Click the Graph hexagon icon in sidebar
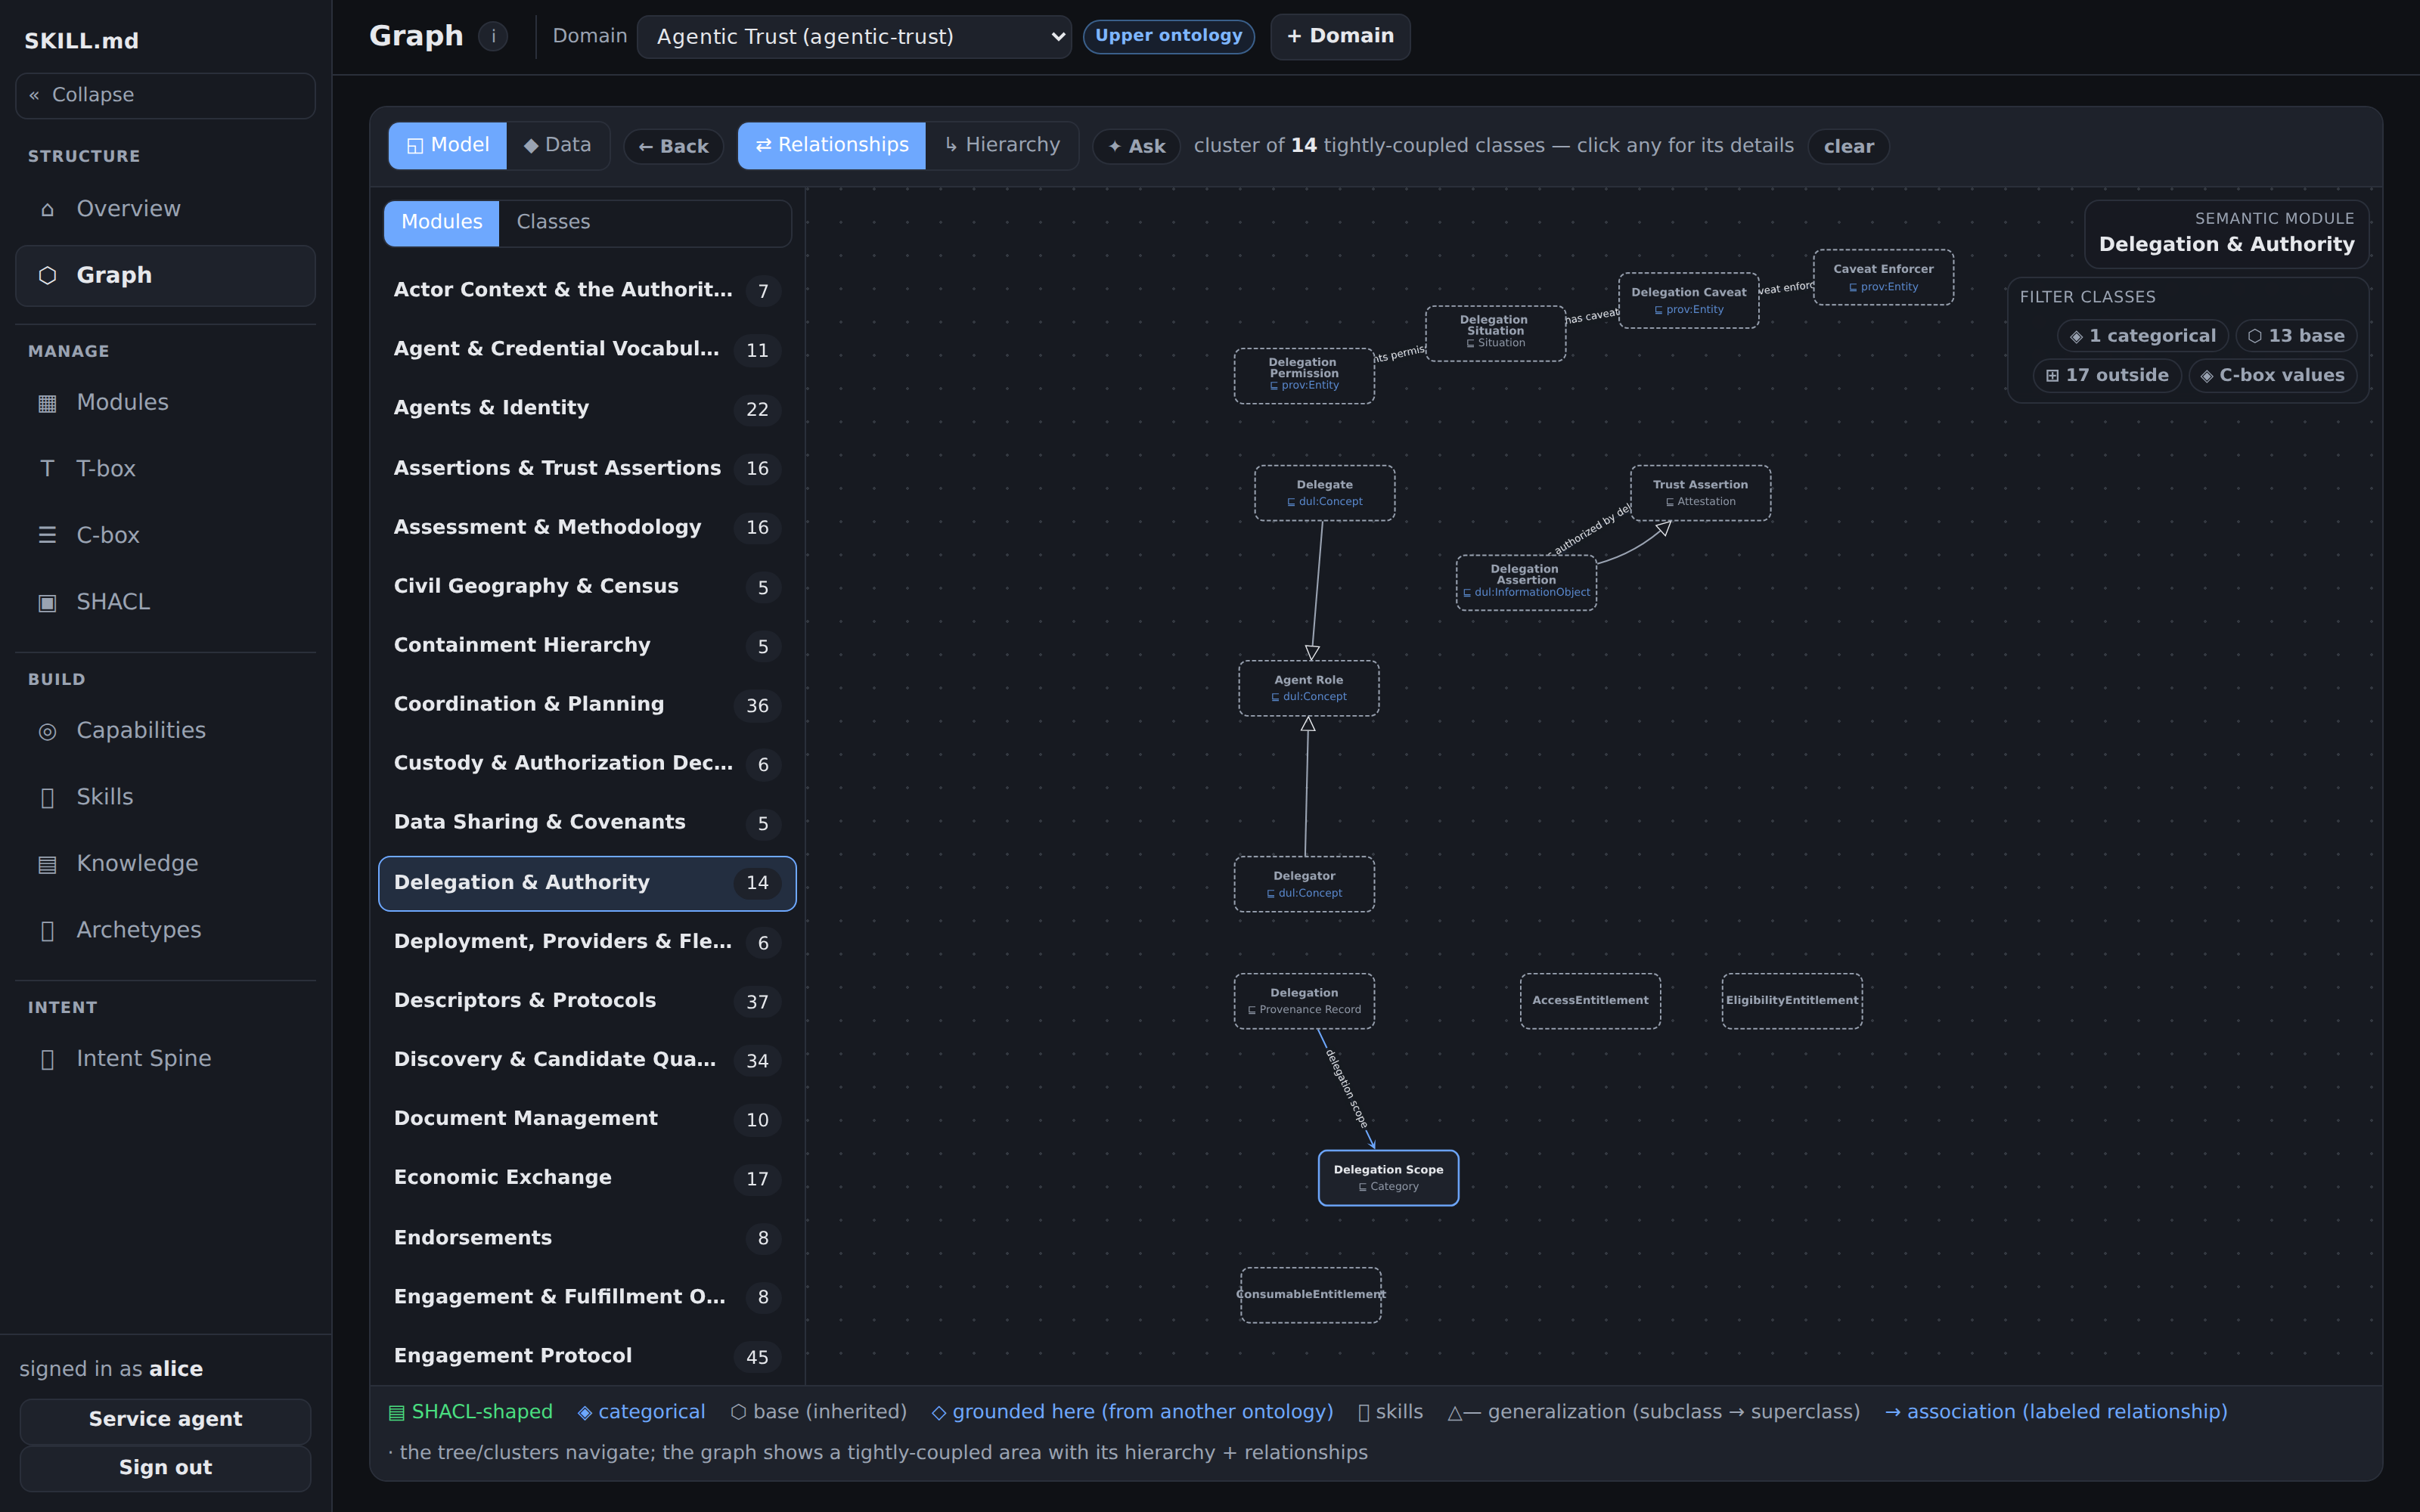The height and width of the screenshot is (1512, 2420). click(47, 275)
